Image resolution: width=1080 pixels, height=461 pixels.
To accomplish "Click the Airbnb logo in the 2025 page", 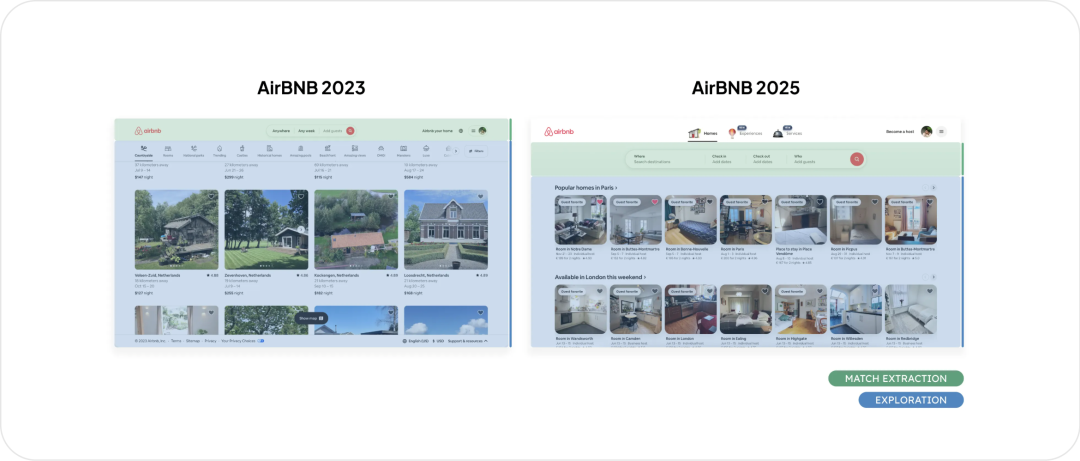I will (x=559, y=132).
